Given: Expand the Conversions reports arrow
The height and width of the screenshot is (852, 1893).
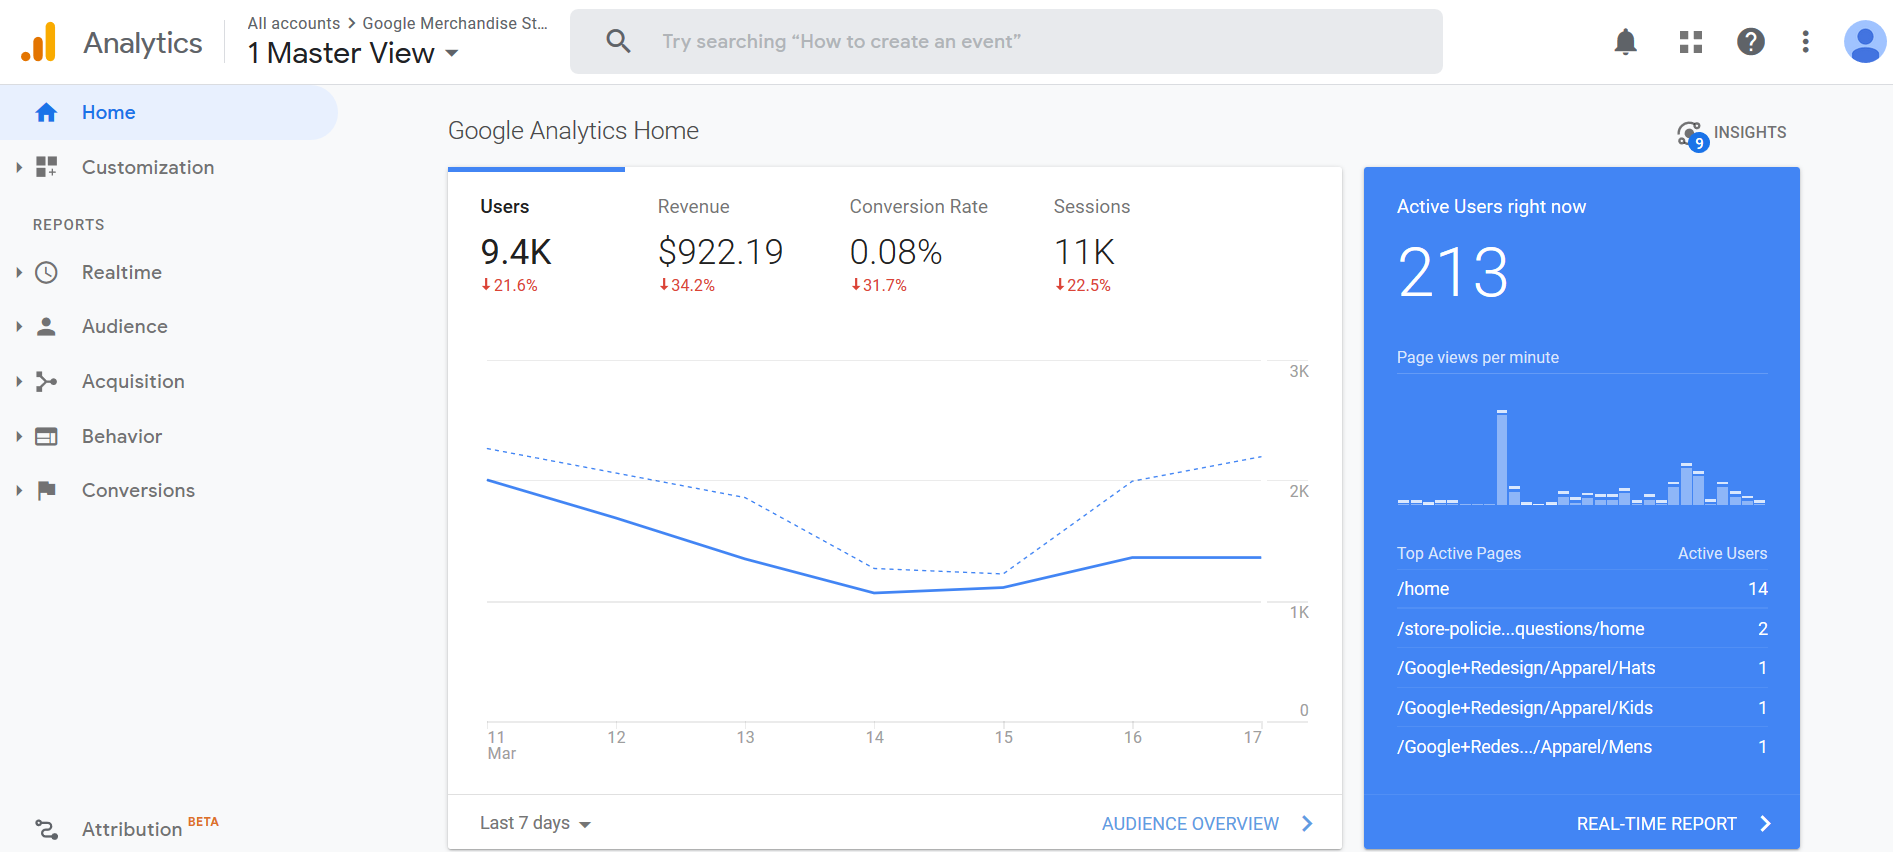Looking at the screenshot, I should coord(19,490).
